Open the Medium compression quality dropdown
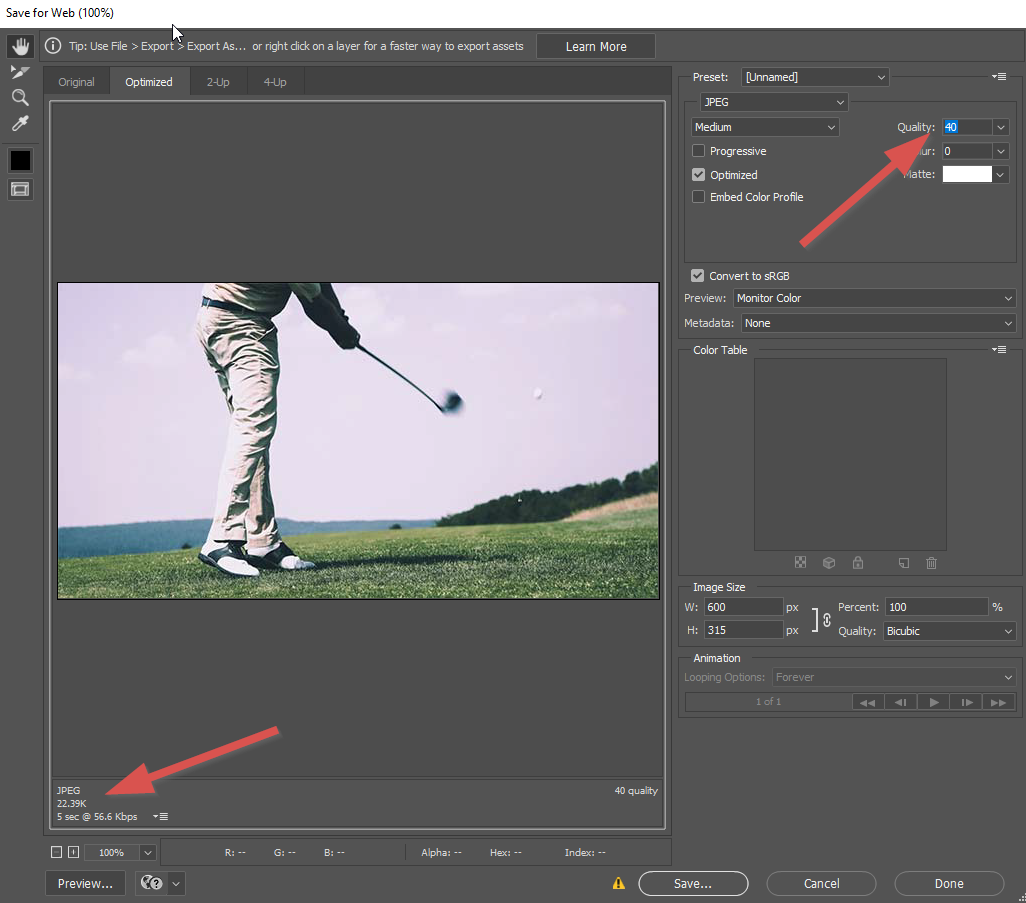1026x903 pixels. point(764,127)
